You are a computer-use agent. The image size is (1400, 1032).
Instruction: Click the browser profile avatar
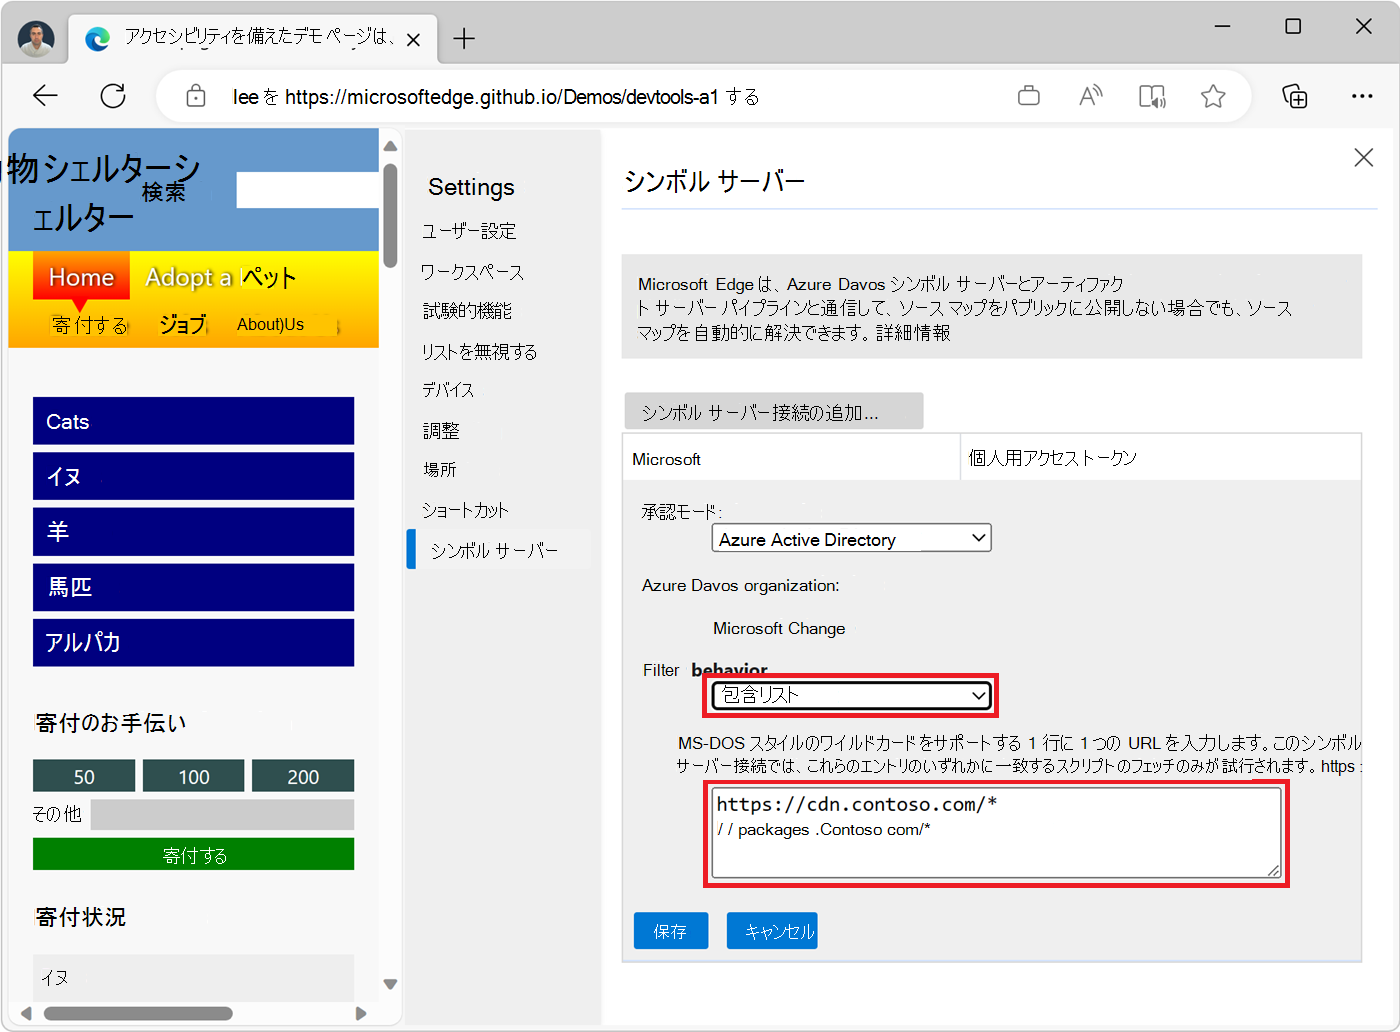point(36,38)
